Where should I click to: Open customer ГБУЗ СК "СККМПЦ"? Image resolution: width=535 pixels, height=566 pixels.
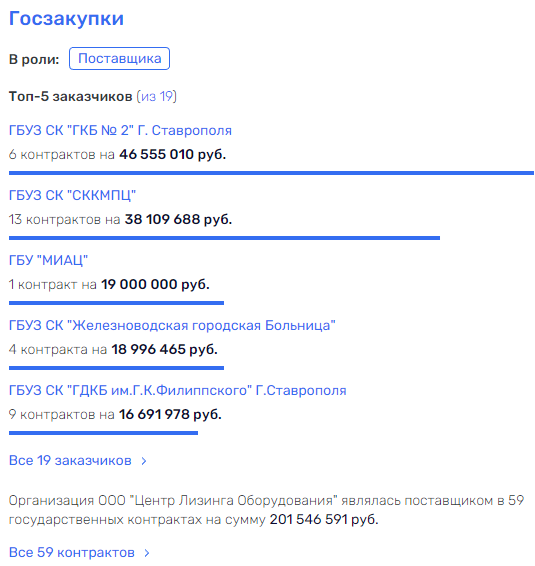click(72, 195)
